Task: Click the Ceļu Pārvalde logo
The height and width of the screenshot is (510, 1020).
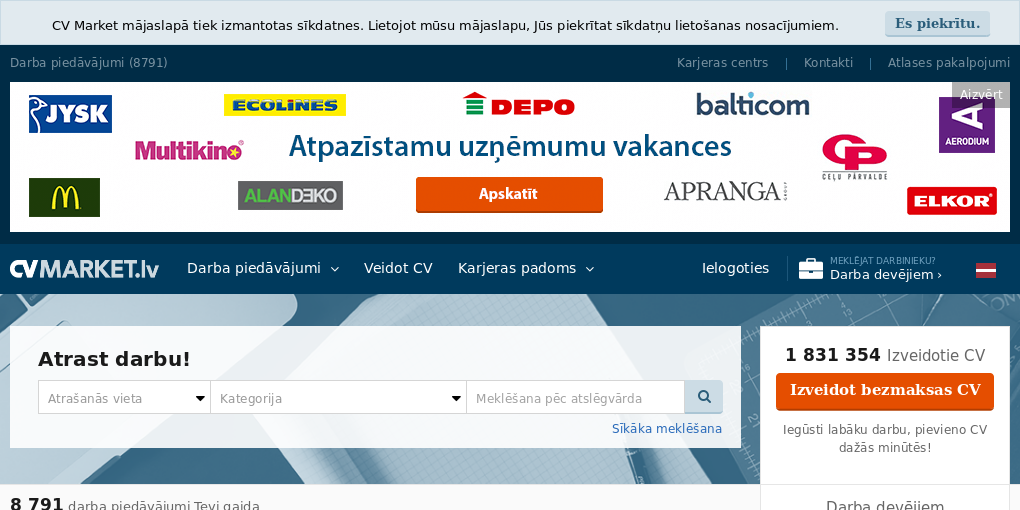Action: click(x=855, y=157)
